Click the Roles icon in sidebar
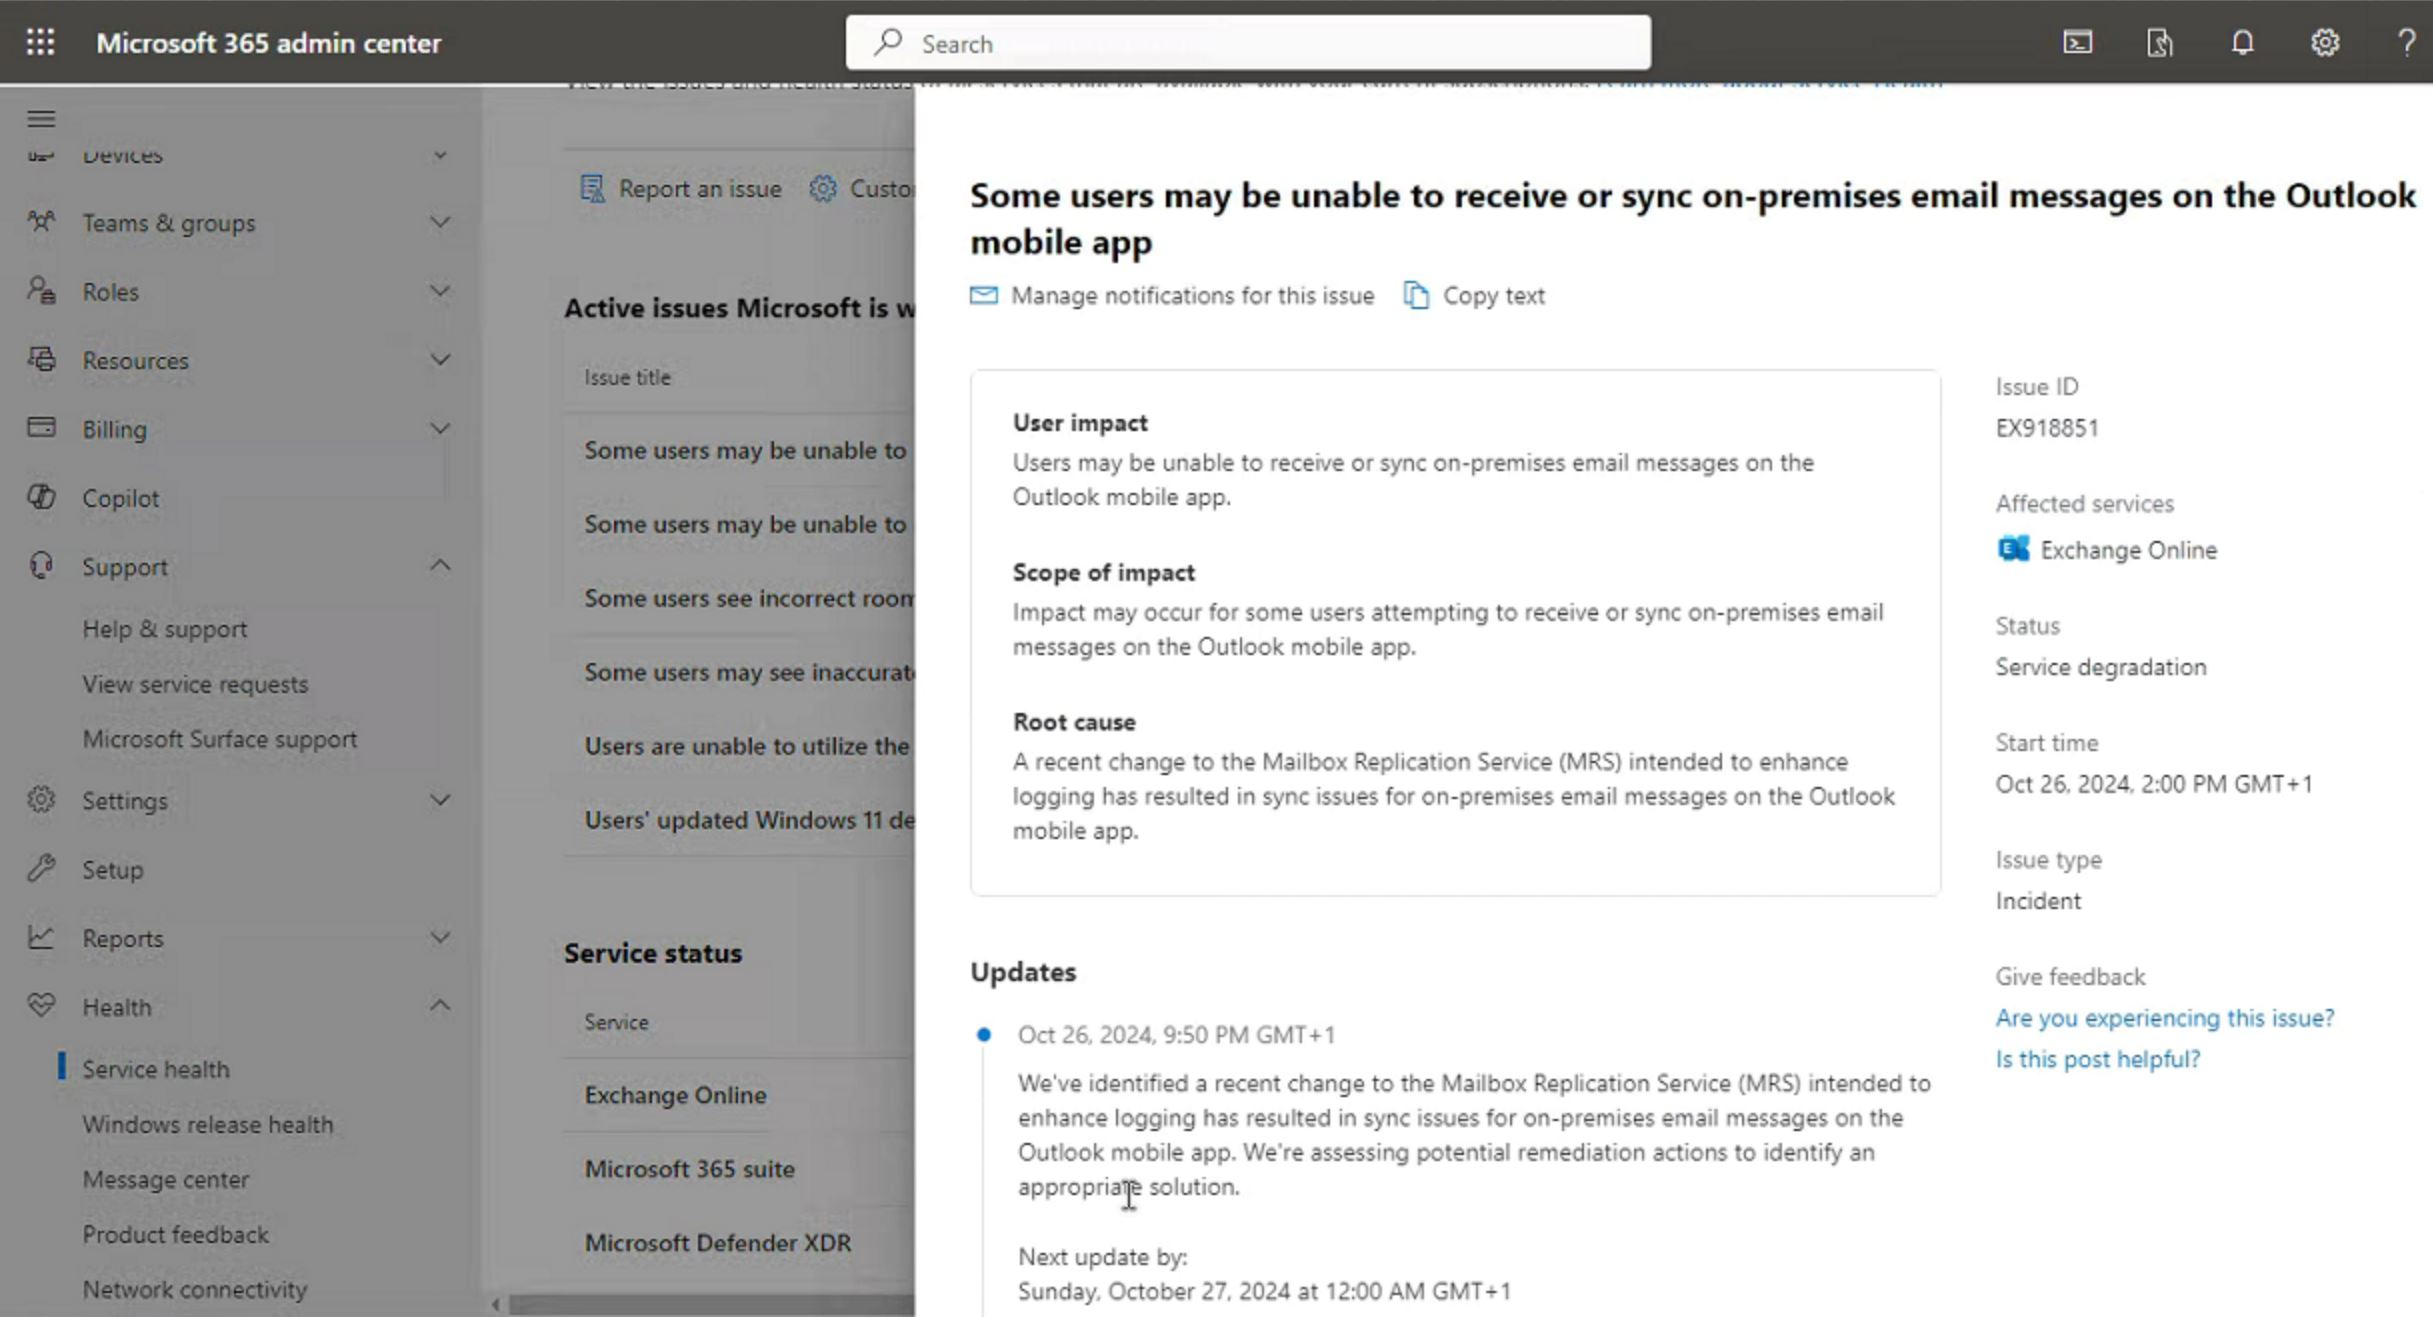Viewport: 2433px width, 1317px height. coord(41,290)
